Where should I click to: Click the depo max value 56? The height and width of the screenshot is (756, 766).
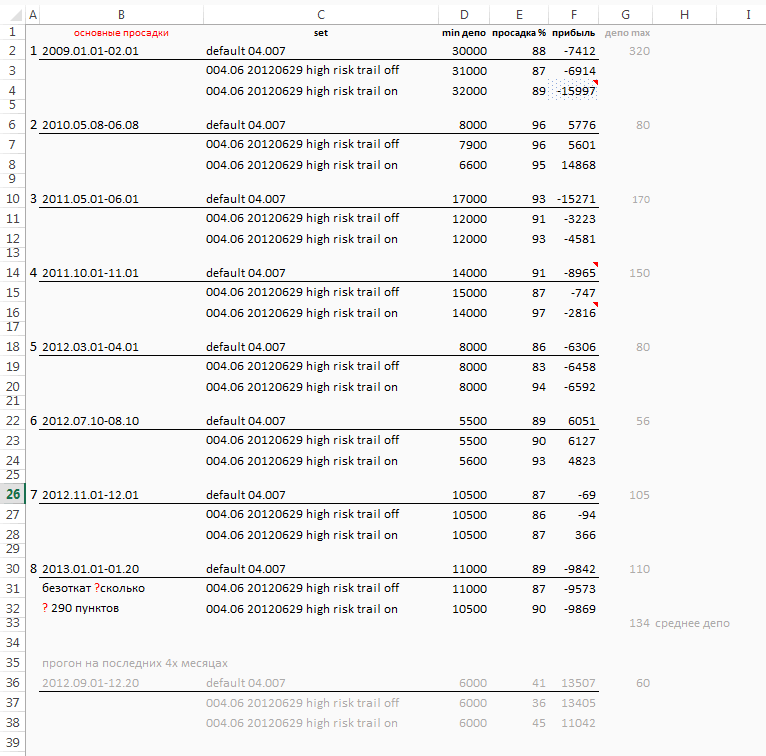pos(643,421)
